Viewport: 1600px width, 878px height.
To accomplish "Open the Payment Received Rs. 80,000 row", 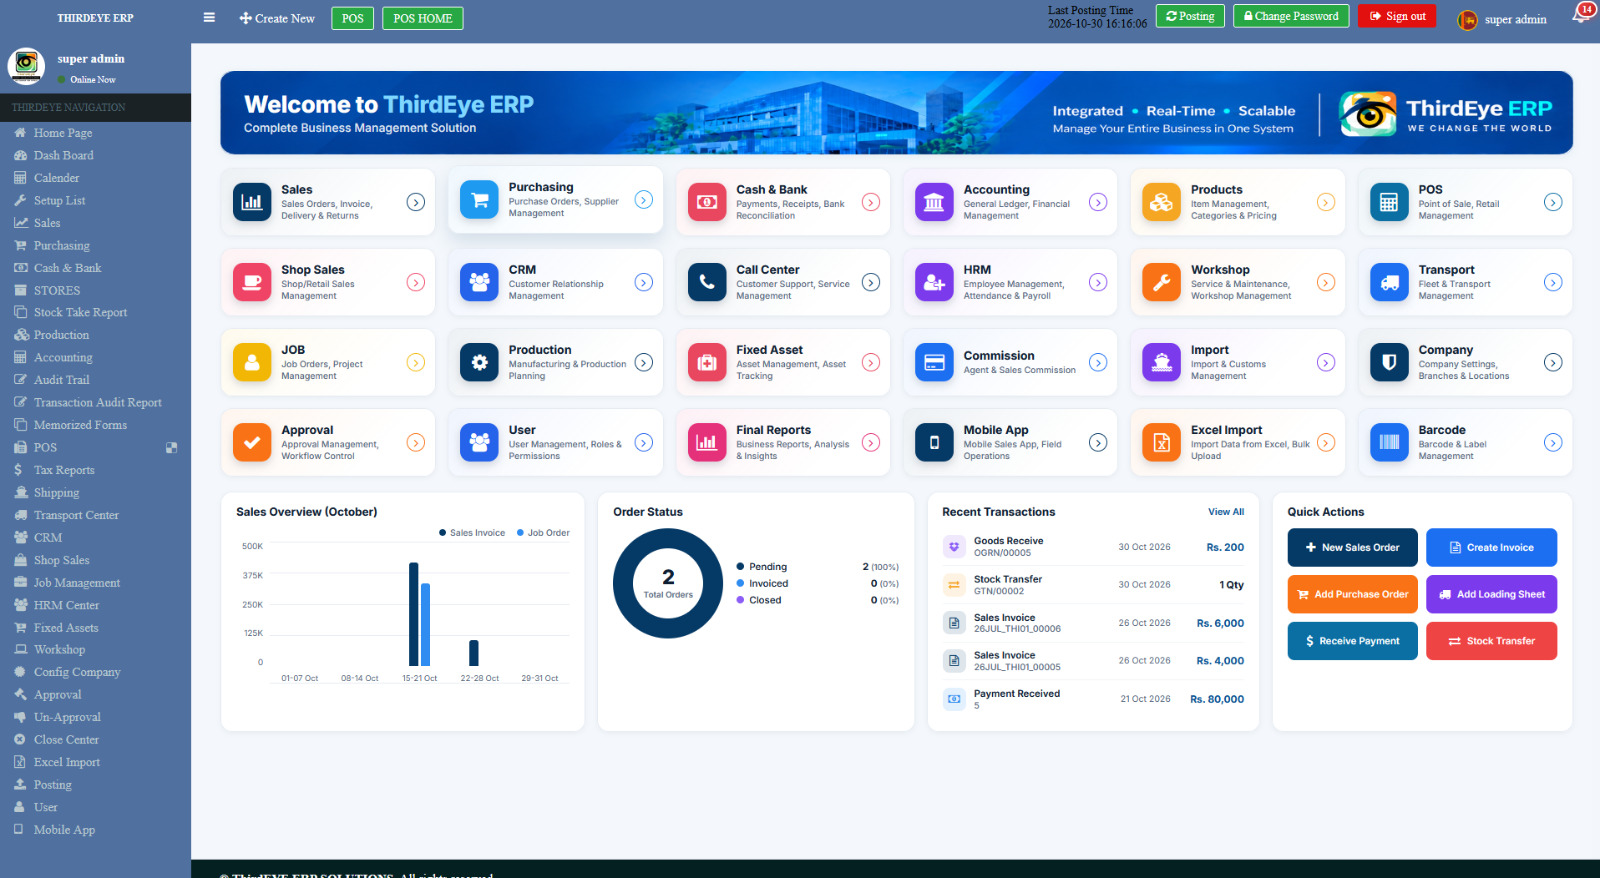I will click(x=1093, y=699).
